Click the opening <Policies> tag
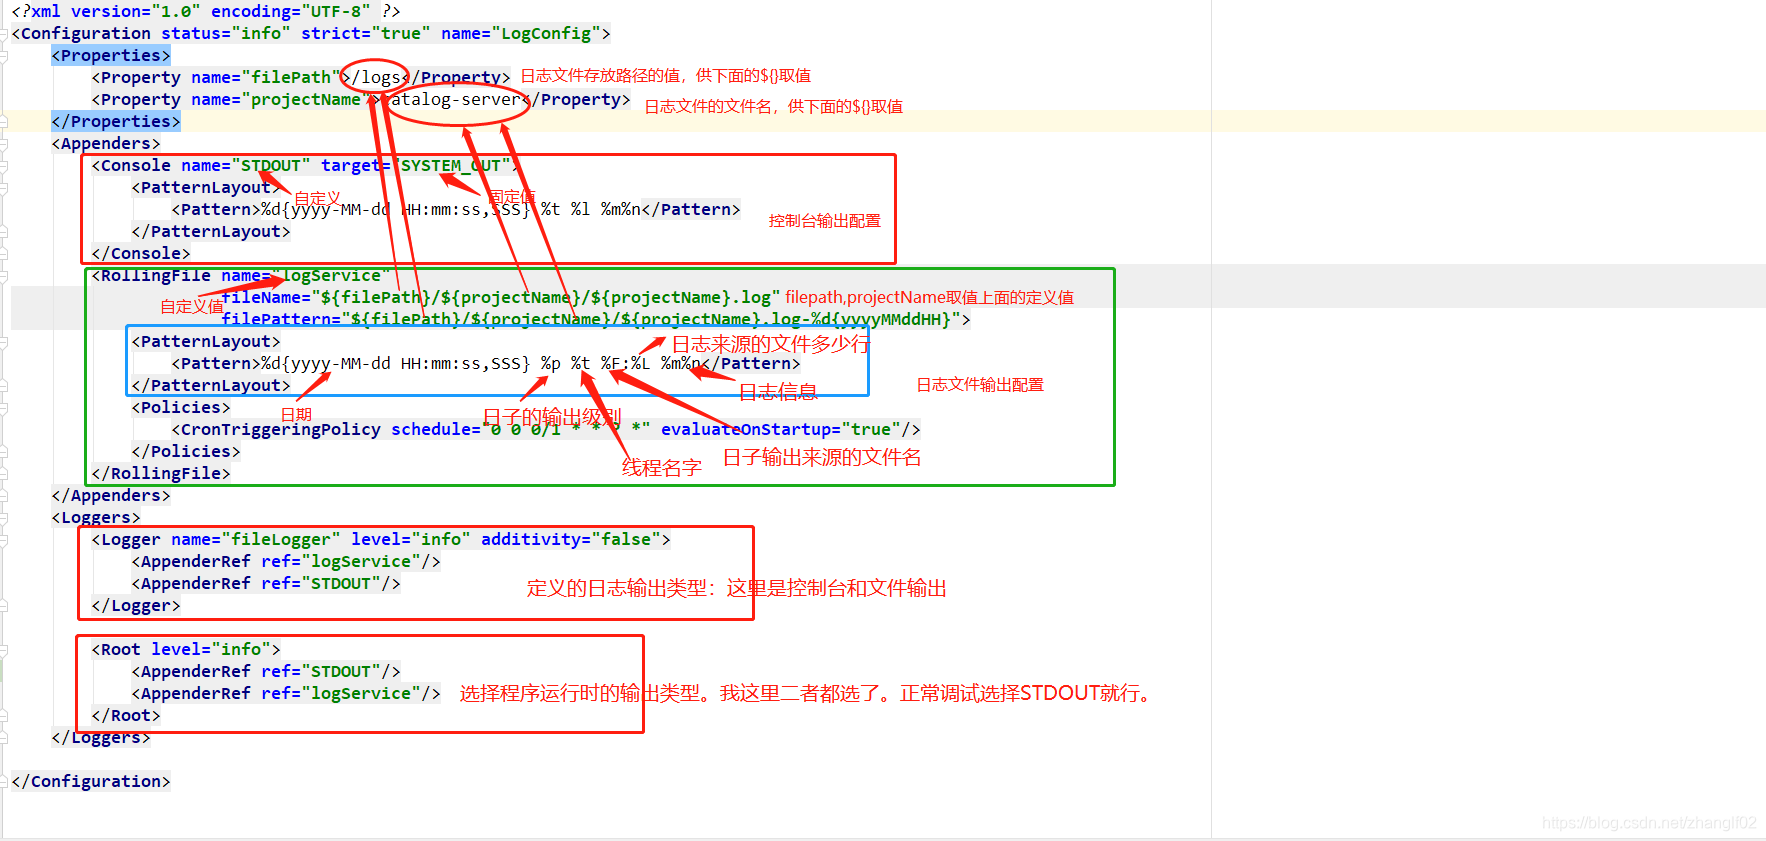The height and width of the screenshot is (841, 1766). pyautogui.click(x=181, y=407)
